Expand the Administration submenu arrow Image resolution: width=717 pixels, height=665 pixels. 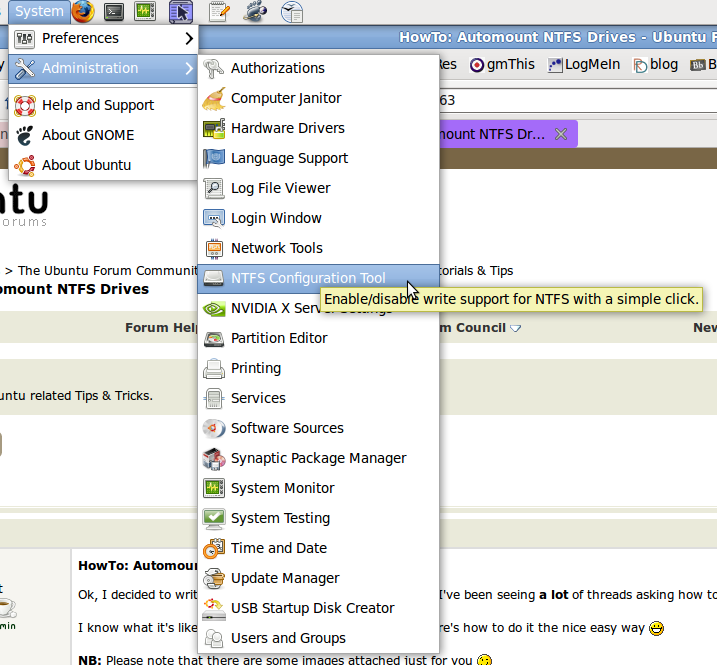(189, 68)
